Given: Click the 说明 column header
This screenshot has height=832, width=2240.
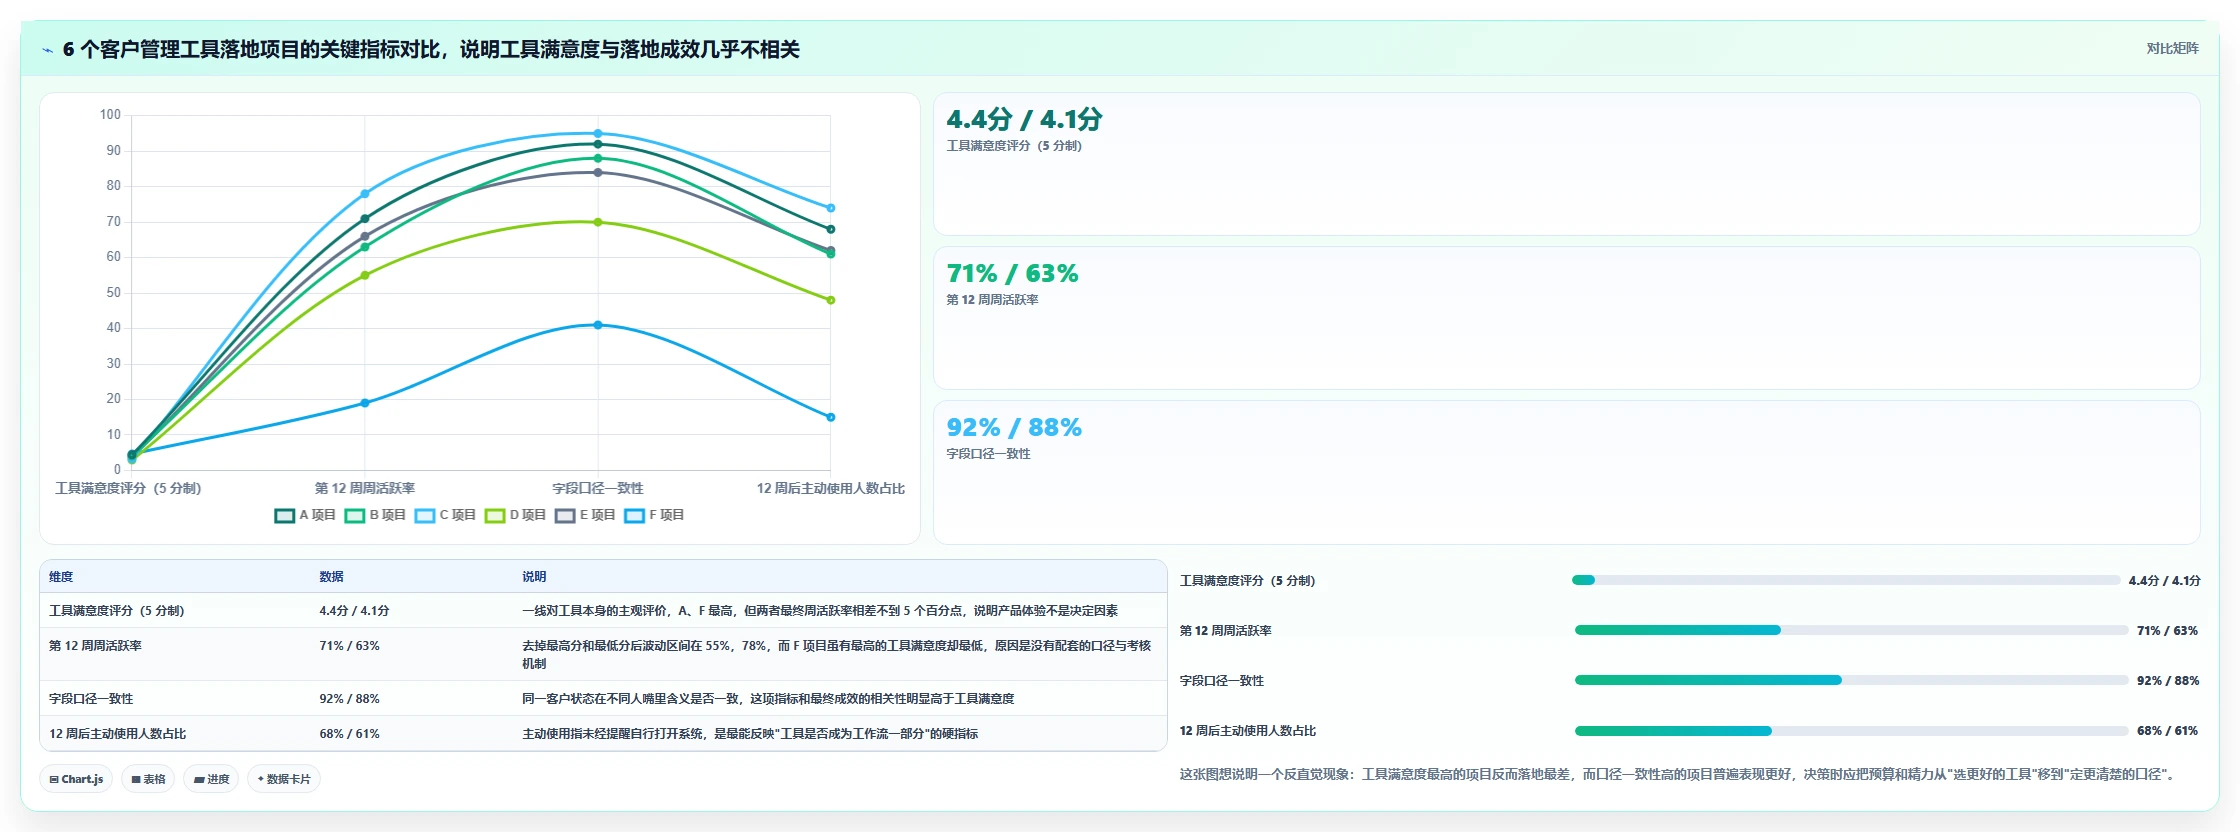Looking at the screenshot, I should [534, 577].
